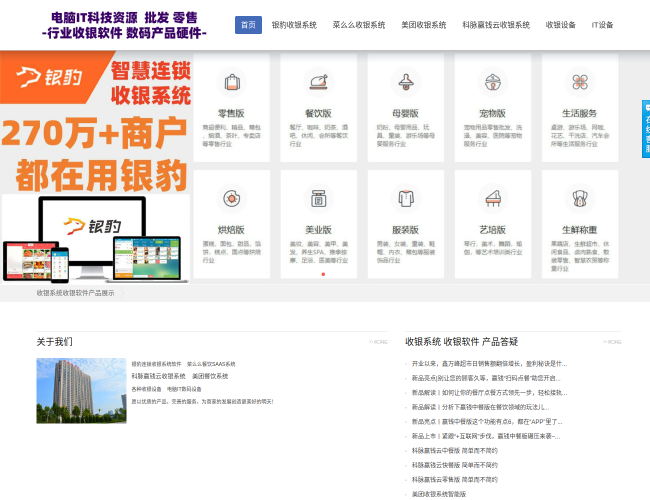Click 银豹连锁收银系统软件 text
Image resolution: width=650 pixels, height=500 pixels.
pyautogui.click(x=156, y=364)
